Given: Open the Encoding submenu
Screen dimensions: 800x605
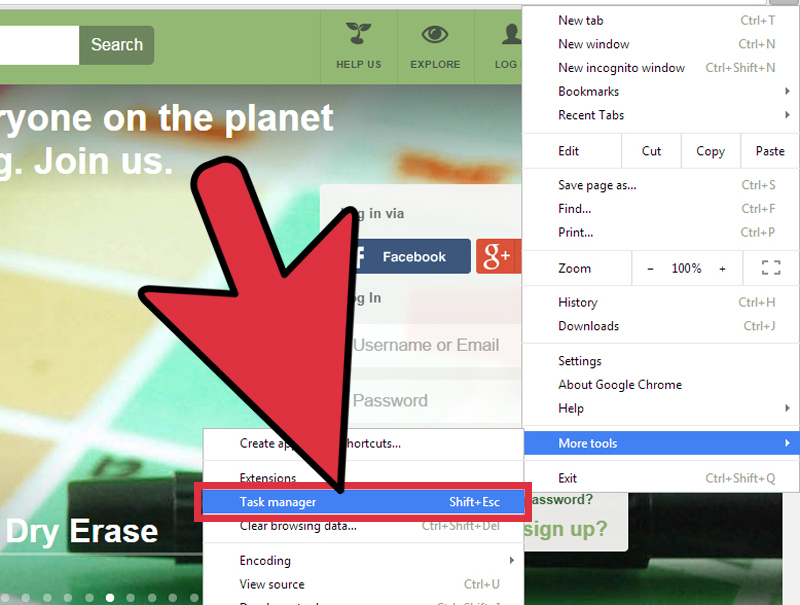Looking at the screenshot, I should (x=363, y=560).
